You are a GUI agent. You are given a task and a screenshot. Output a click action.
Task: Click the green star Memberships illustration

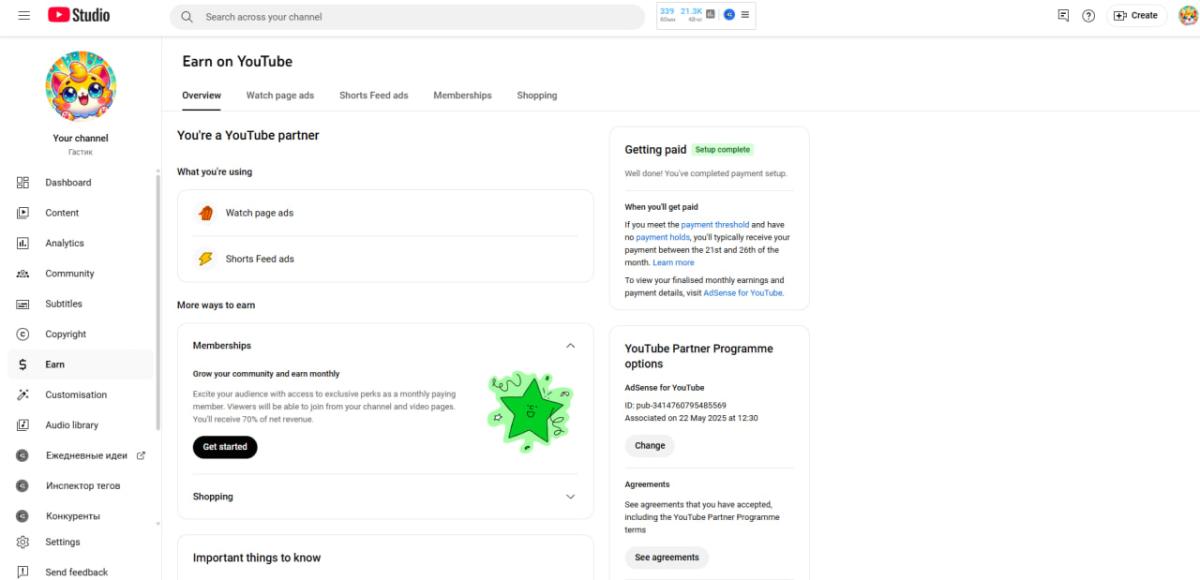click(529, 411)
